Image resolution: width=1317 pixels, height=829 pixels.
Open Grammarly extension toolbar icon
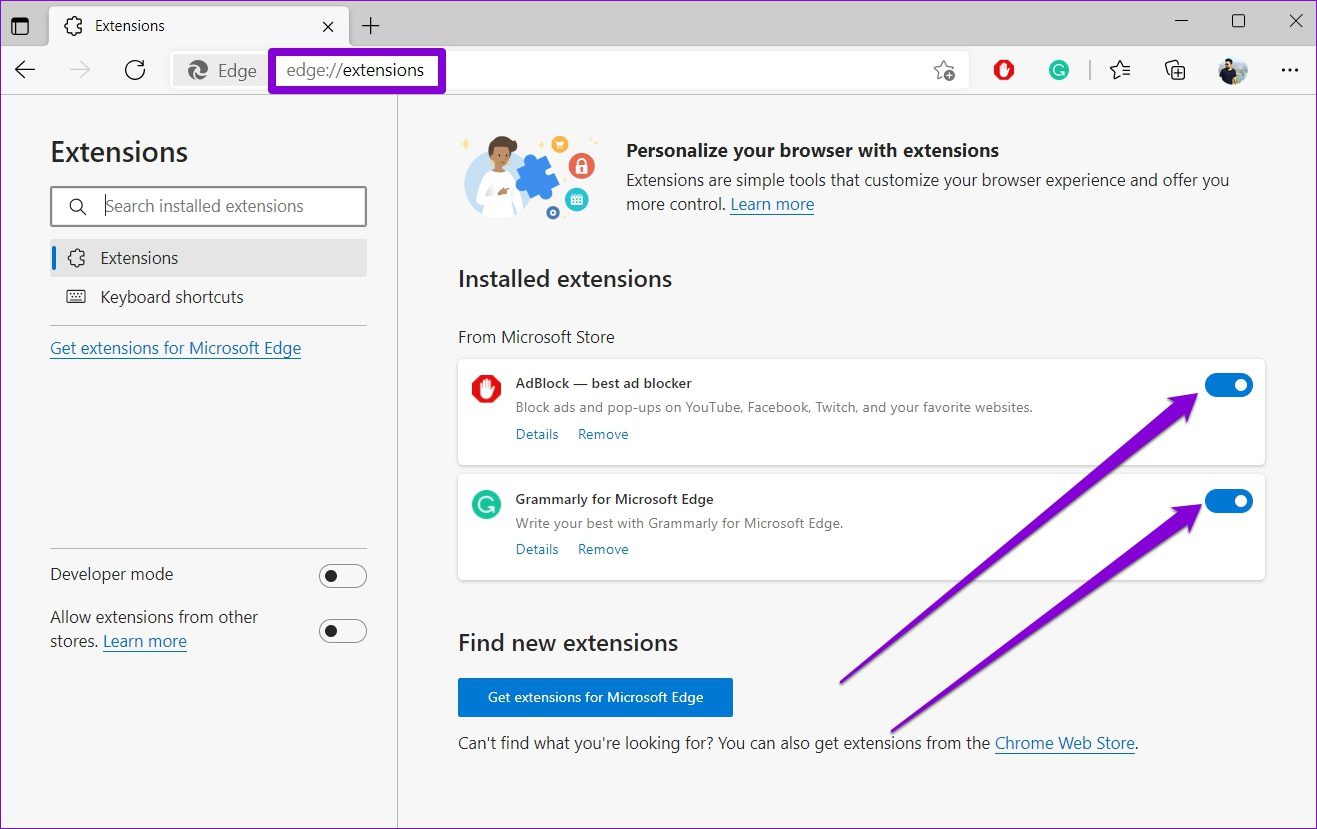(x=1059, y=70)
